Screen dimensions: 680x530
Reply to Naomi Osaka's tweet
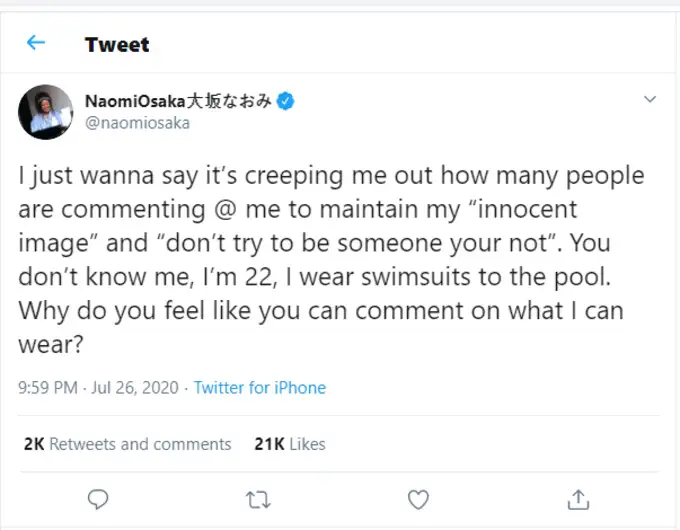click(97, 498)
